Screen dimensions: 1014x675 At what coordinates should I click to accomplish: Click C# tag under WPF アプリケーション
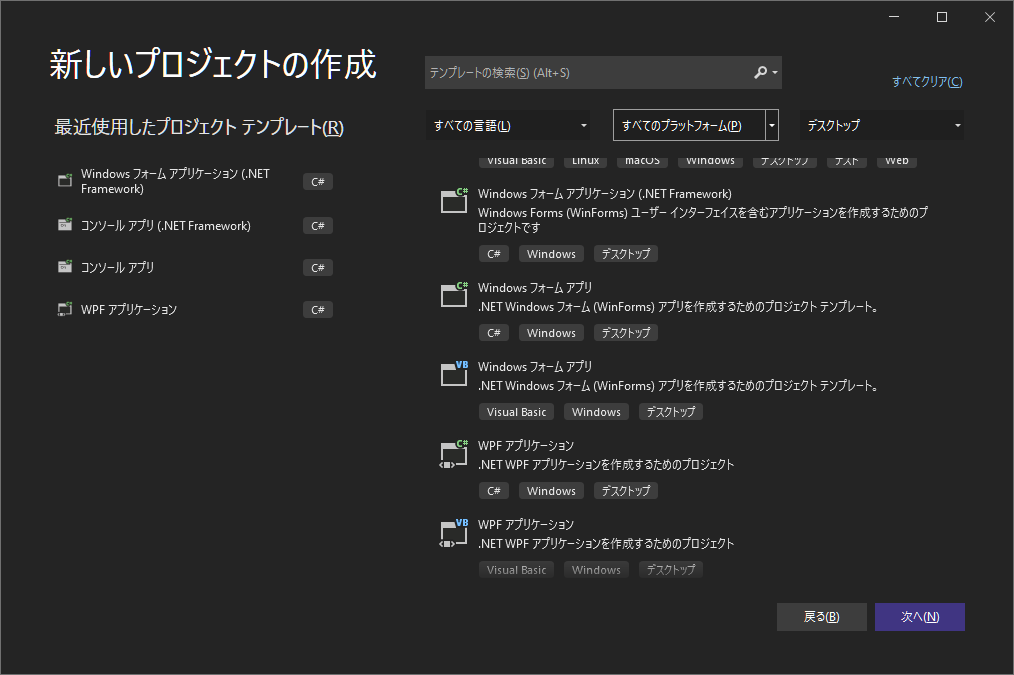[x=493, y=491]
